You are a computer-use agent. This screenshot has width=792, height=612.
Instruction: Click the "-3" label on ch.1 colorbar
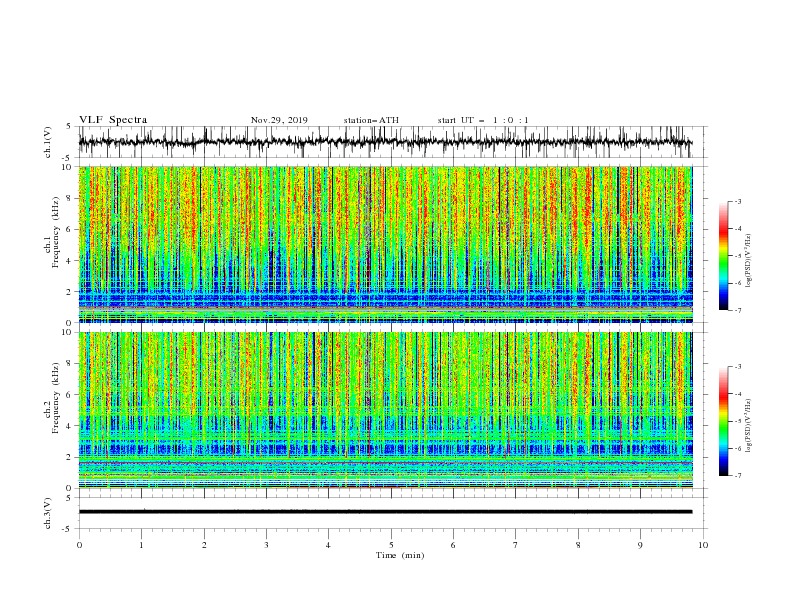(x=738, y=201)
